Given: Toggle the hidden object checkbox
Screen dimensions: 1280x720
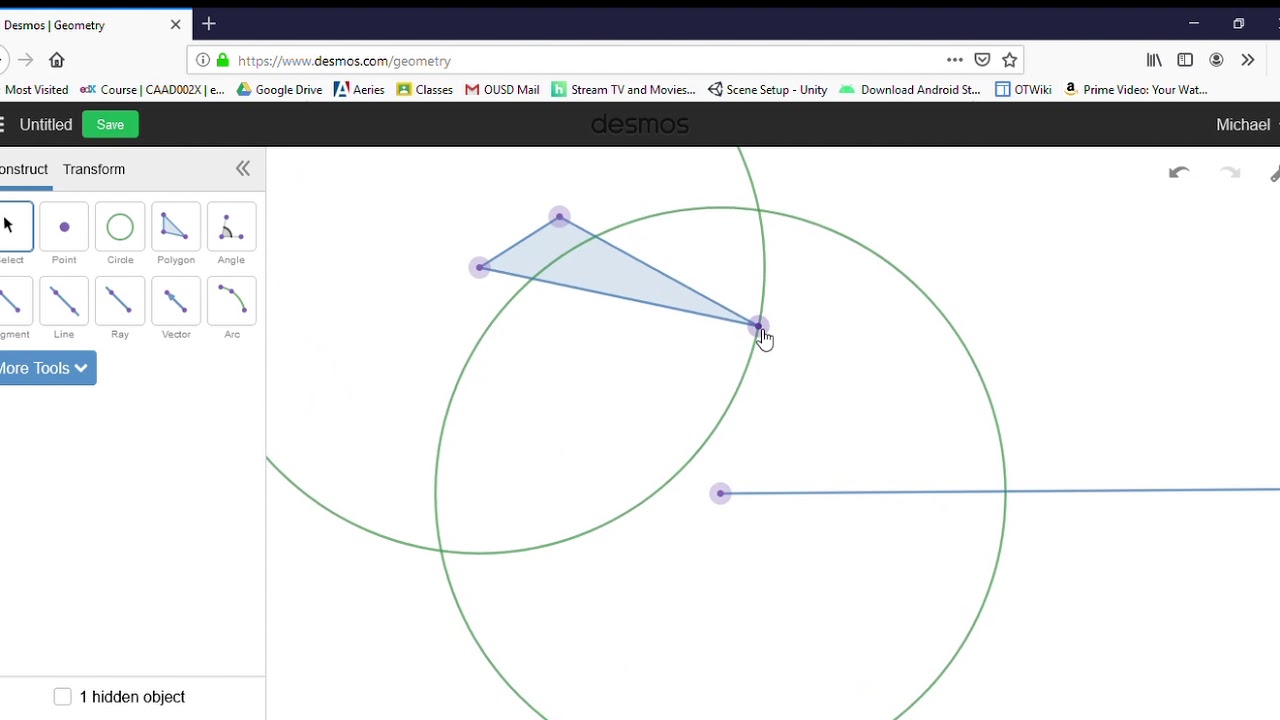Looking at the screenshot, I should (63, 697).
